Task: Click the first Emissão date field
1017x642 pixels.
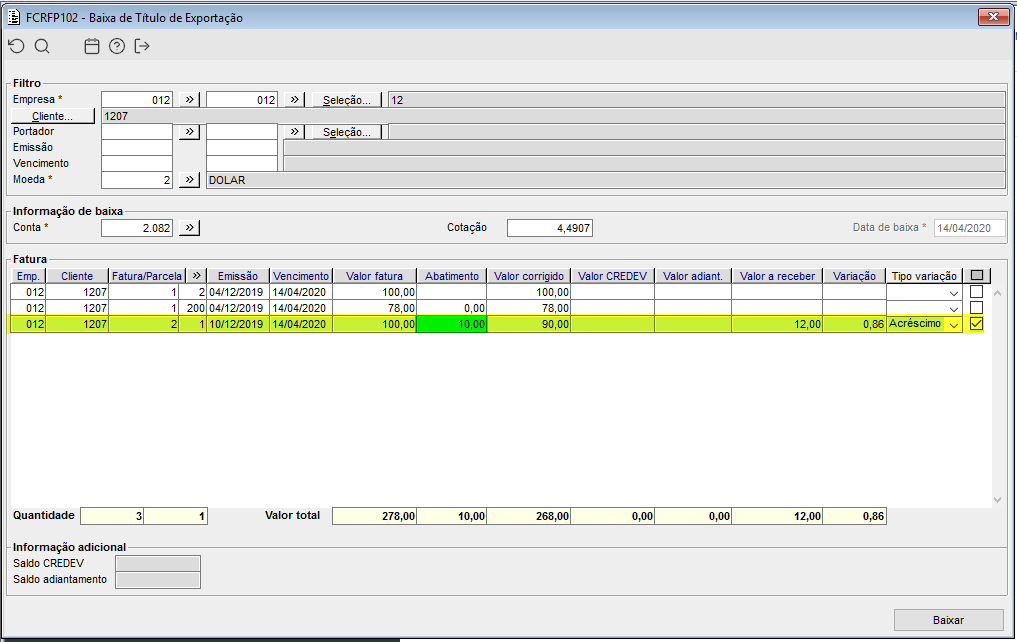Action: tap(137, 148)
